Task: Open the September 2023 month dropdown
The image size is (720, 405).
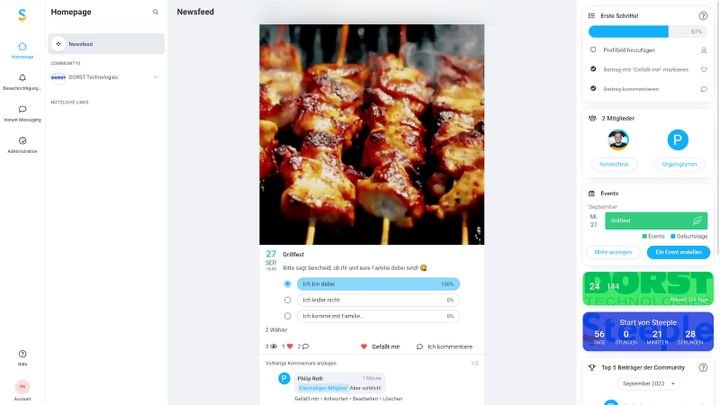Action: [650, 383]
